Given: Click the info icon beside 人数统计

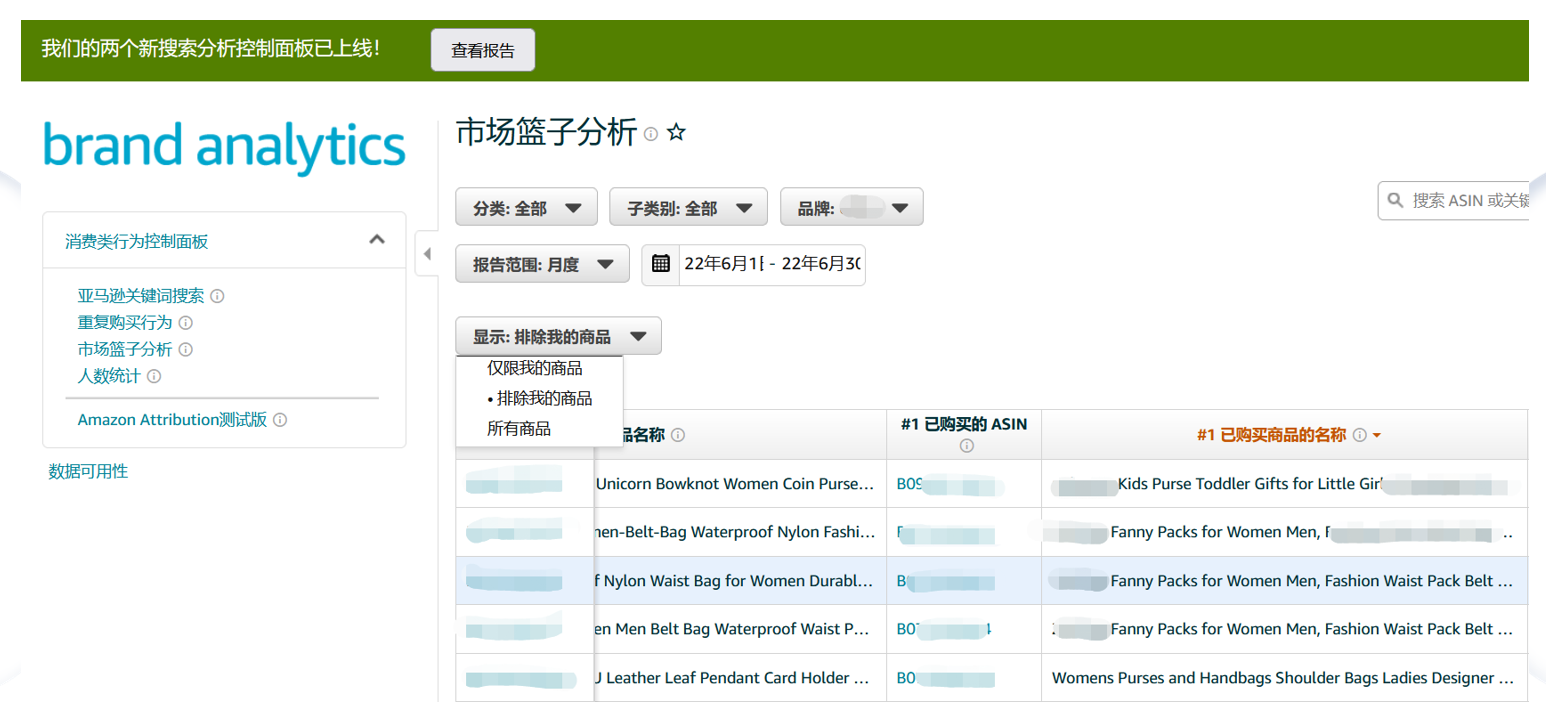Looking at the screenshot, I should click(x=154, y=375).
